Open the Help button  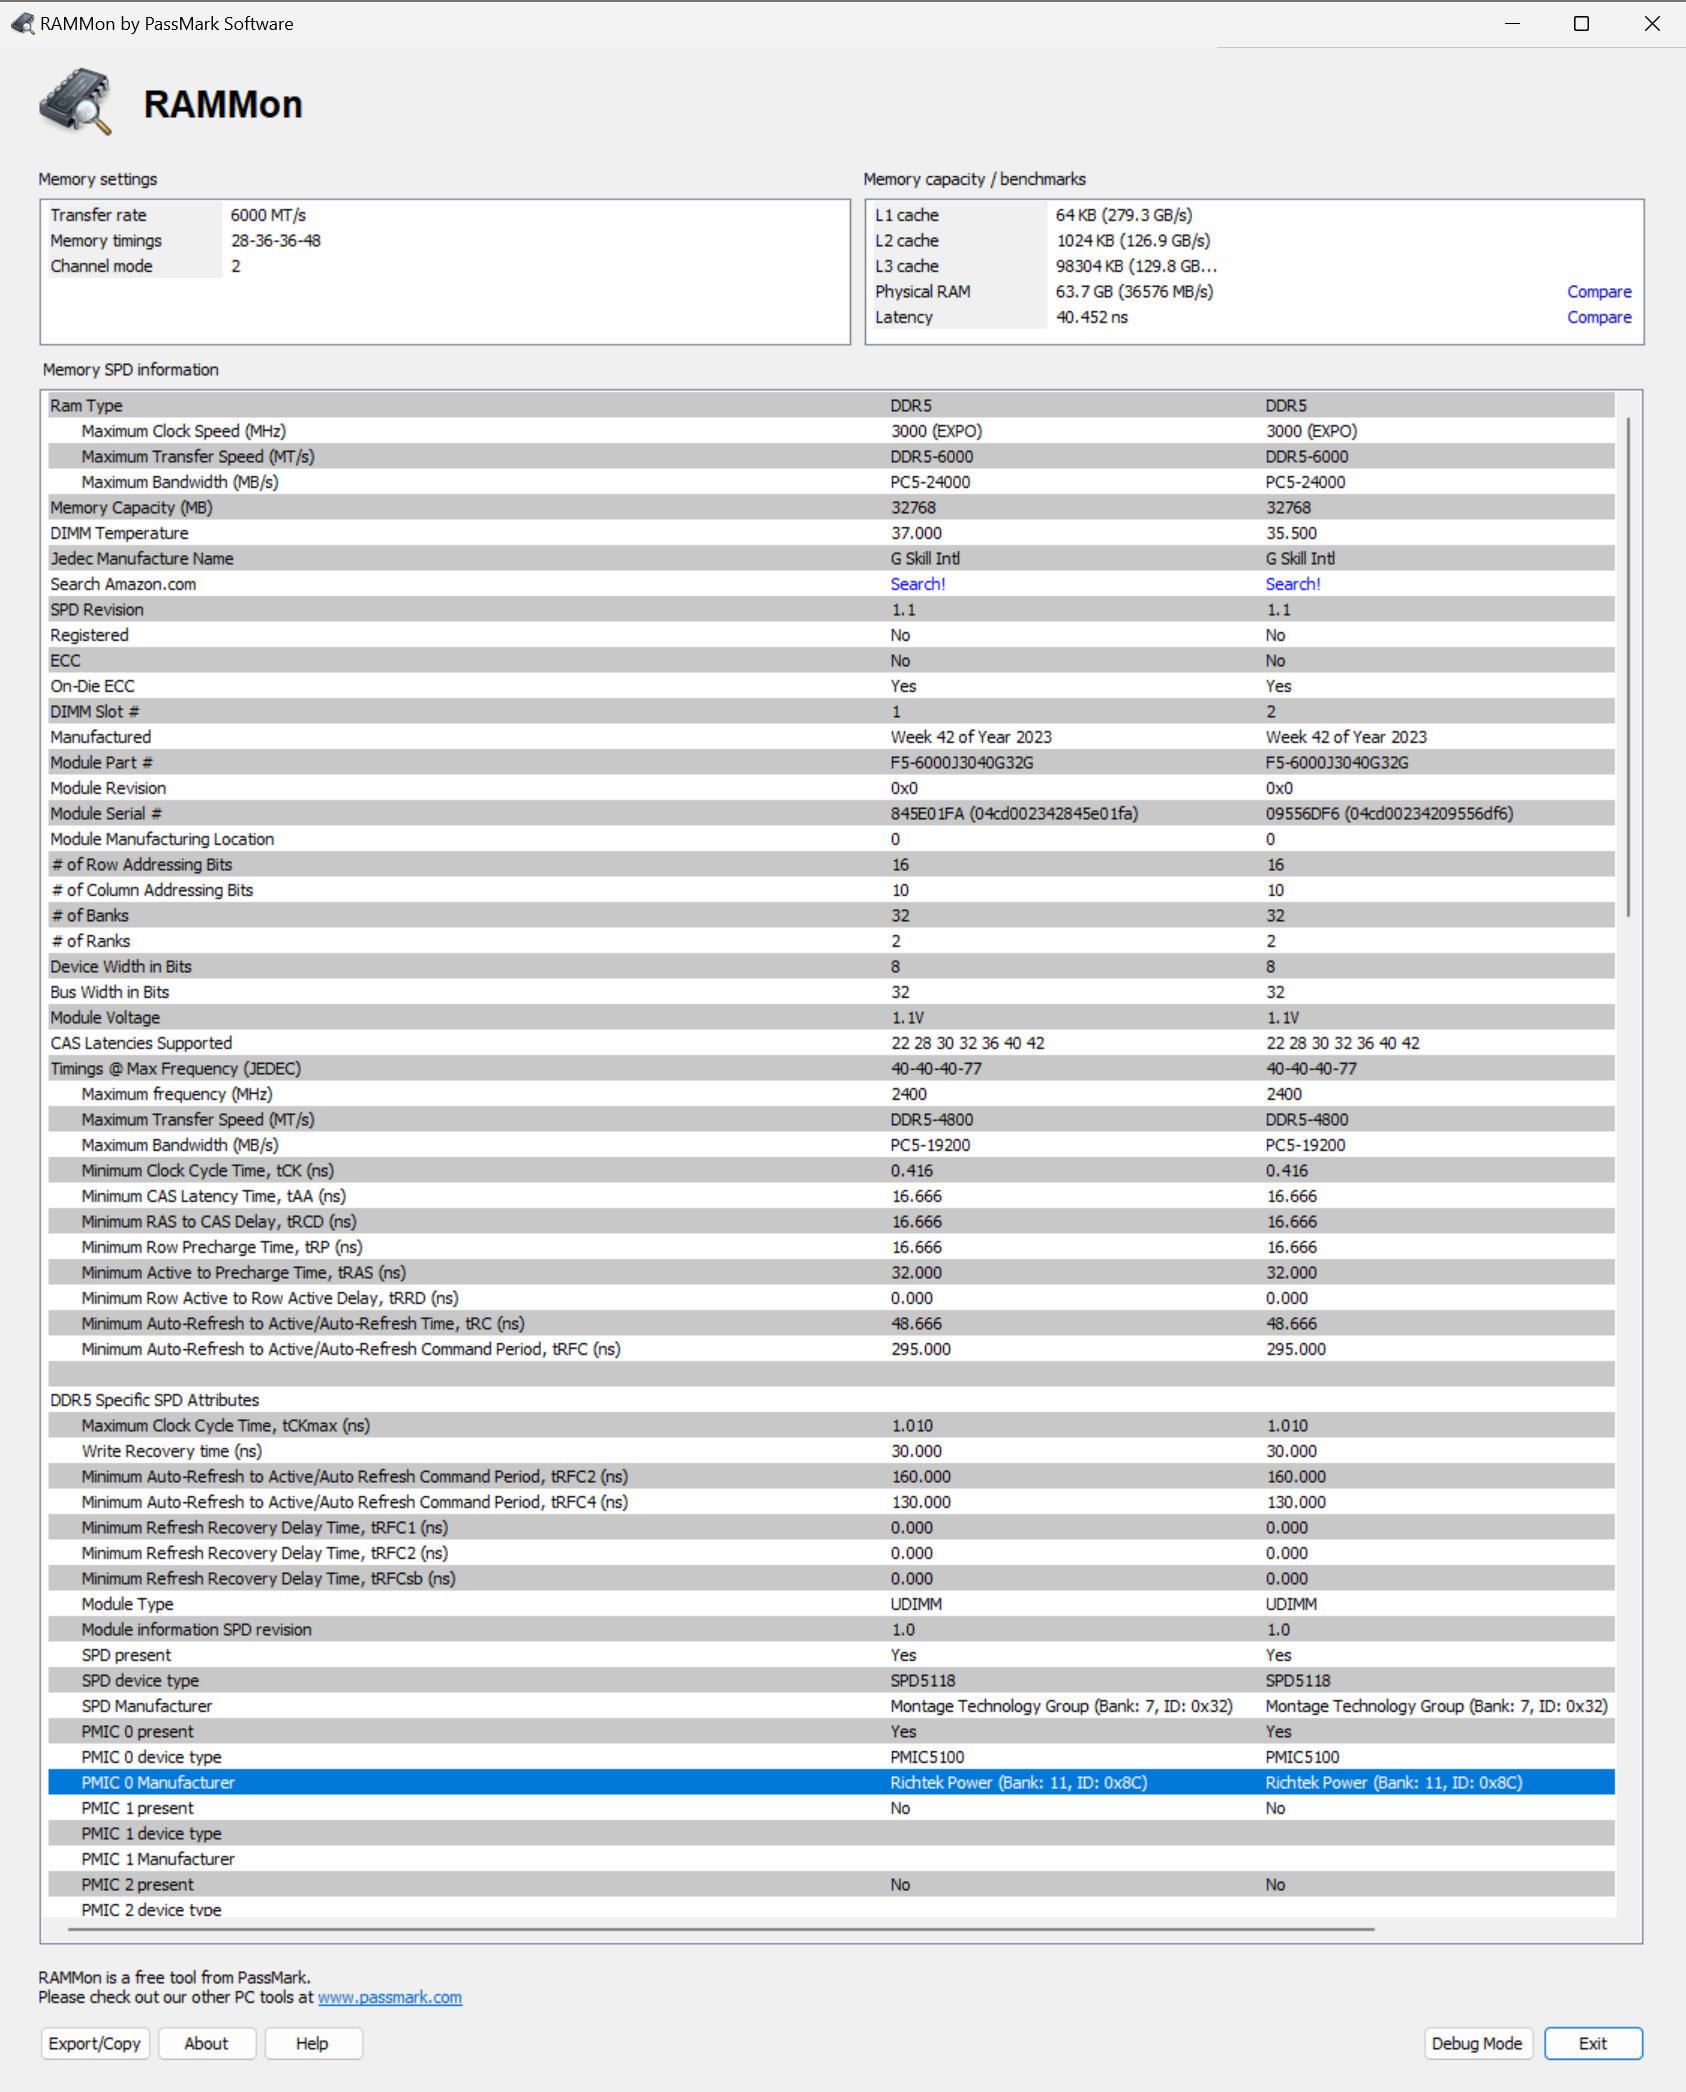(x=312, y=2043)
